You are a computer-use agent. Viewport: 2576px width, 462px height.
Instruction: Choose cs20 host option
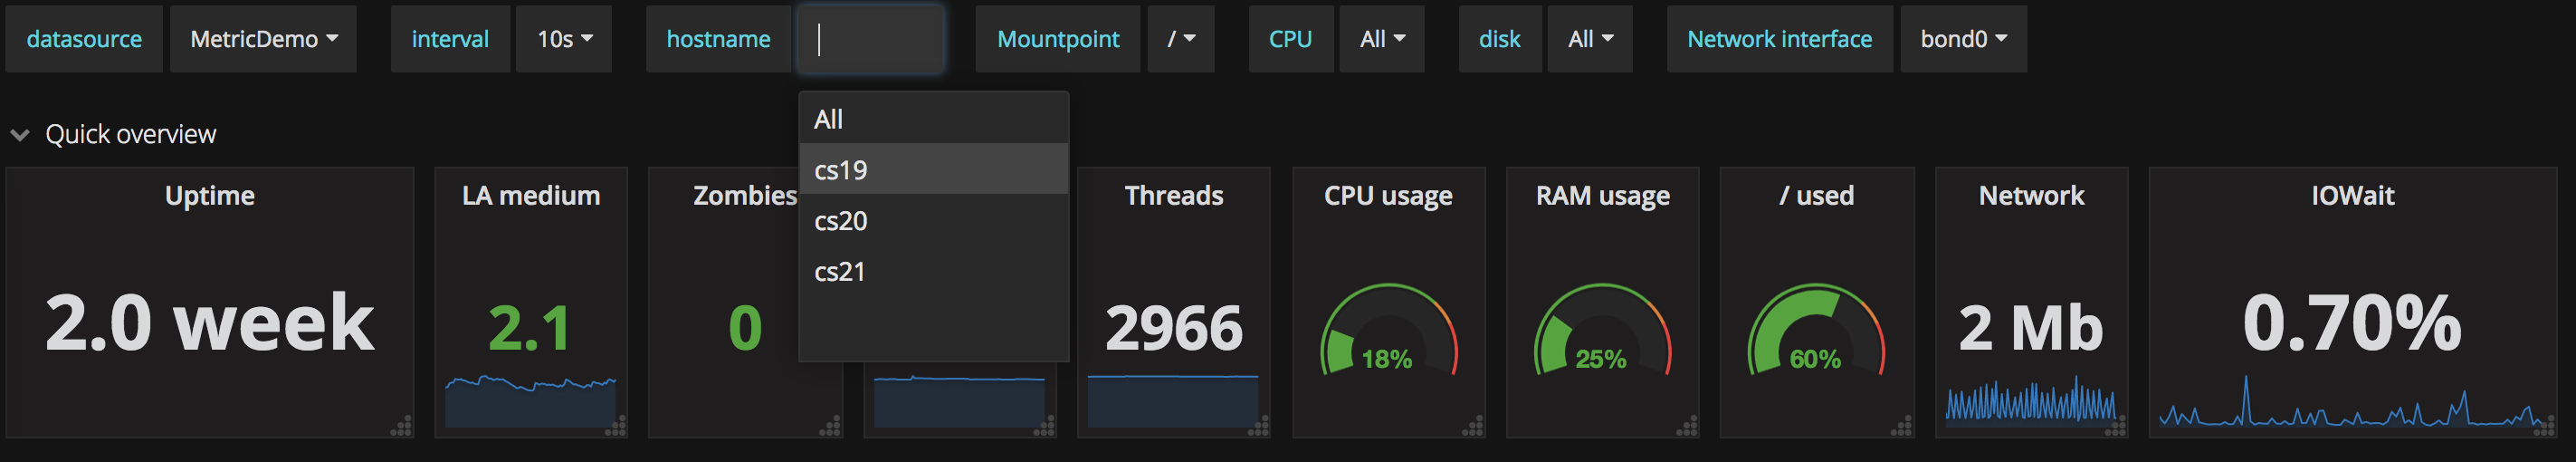tap(841, 221)
